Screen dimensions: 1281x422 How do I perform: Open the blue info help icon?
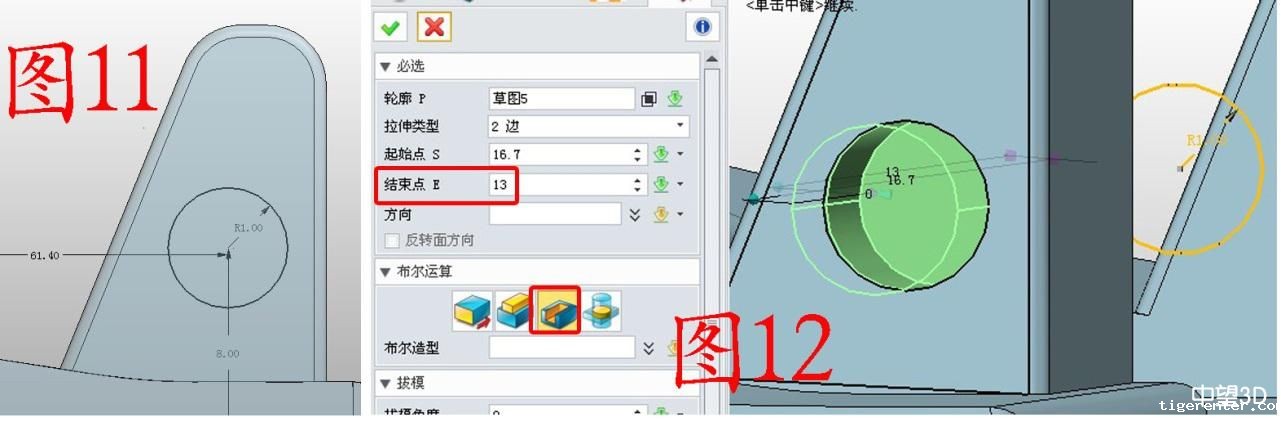(703, 26)
